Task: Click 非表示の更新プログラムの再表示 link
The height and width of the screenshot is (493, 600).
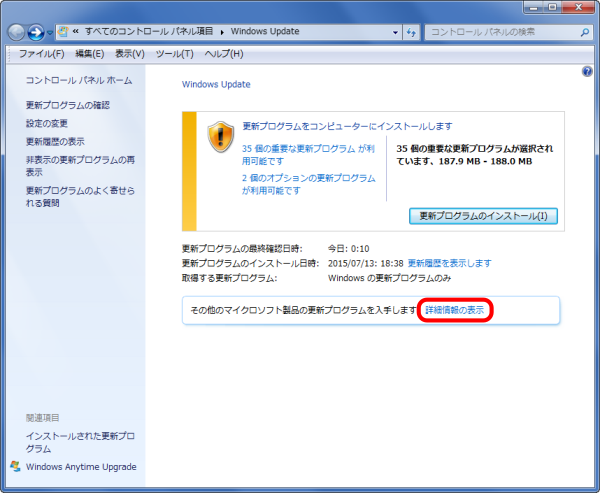Action: [80, 166]
